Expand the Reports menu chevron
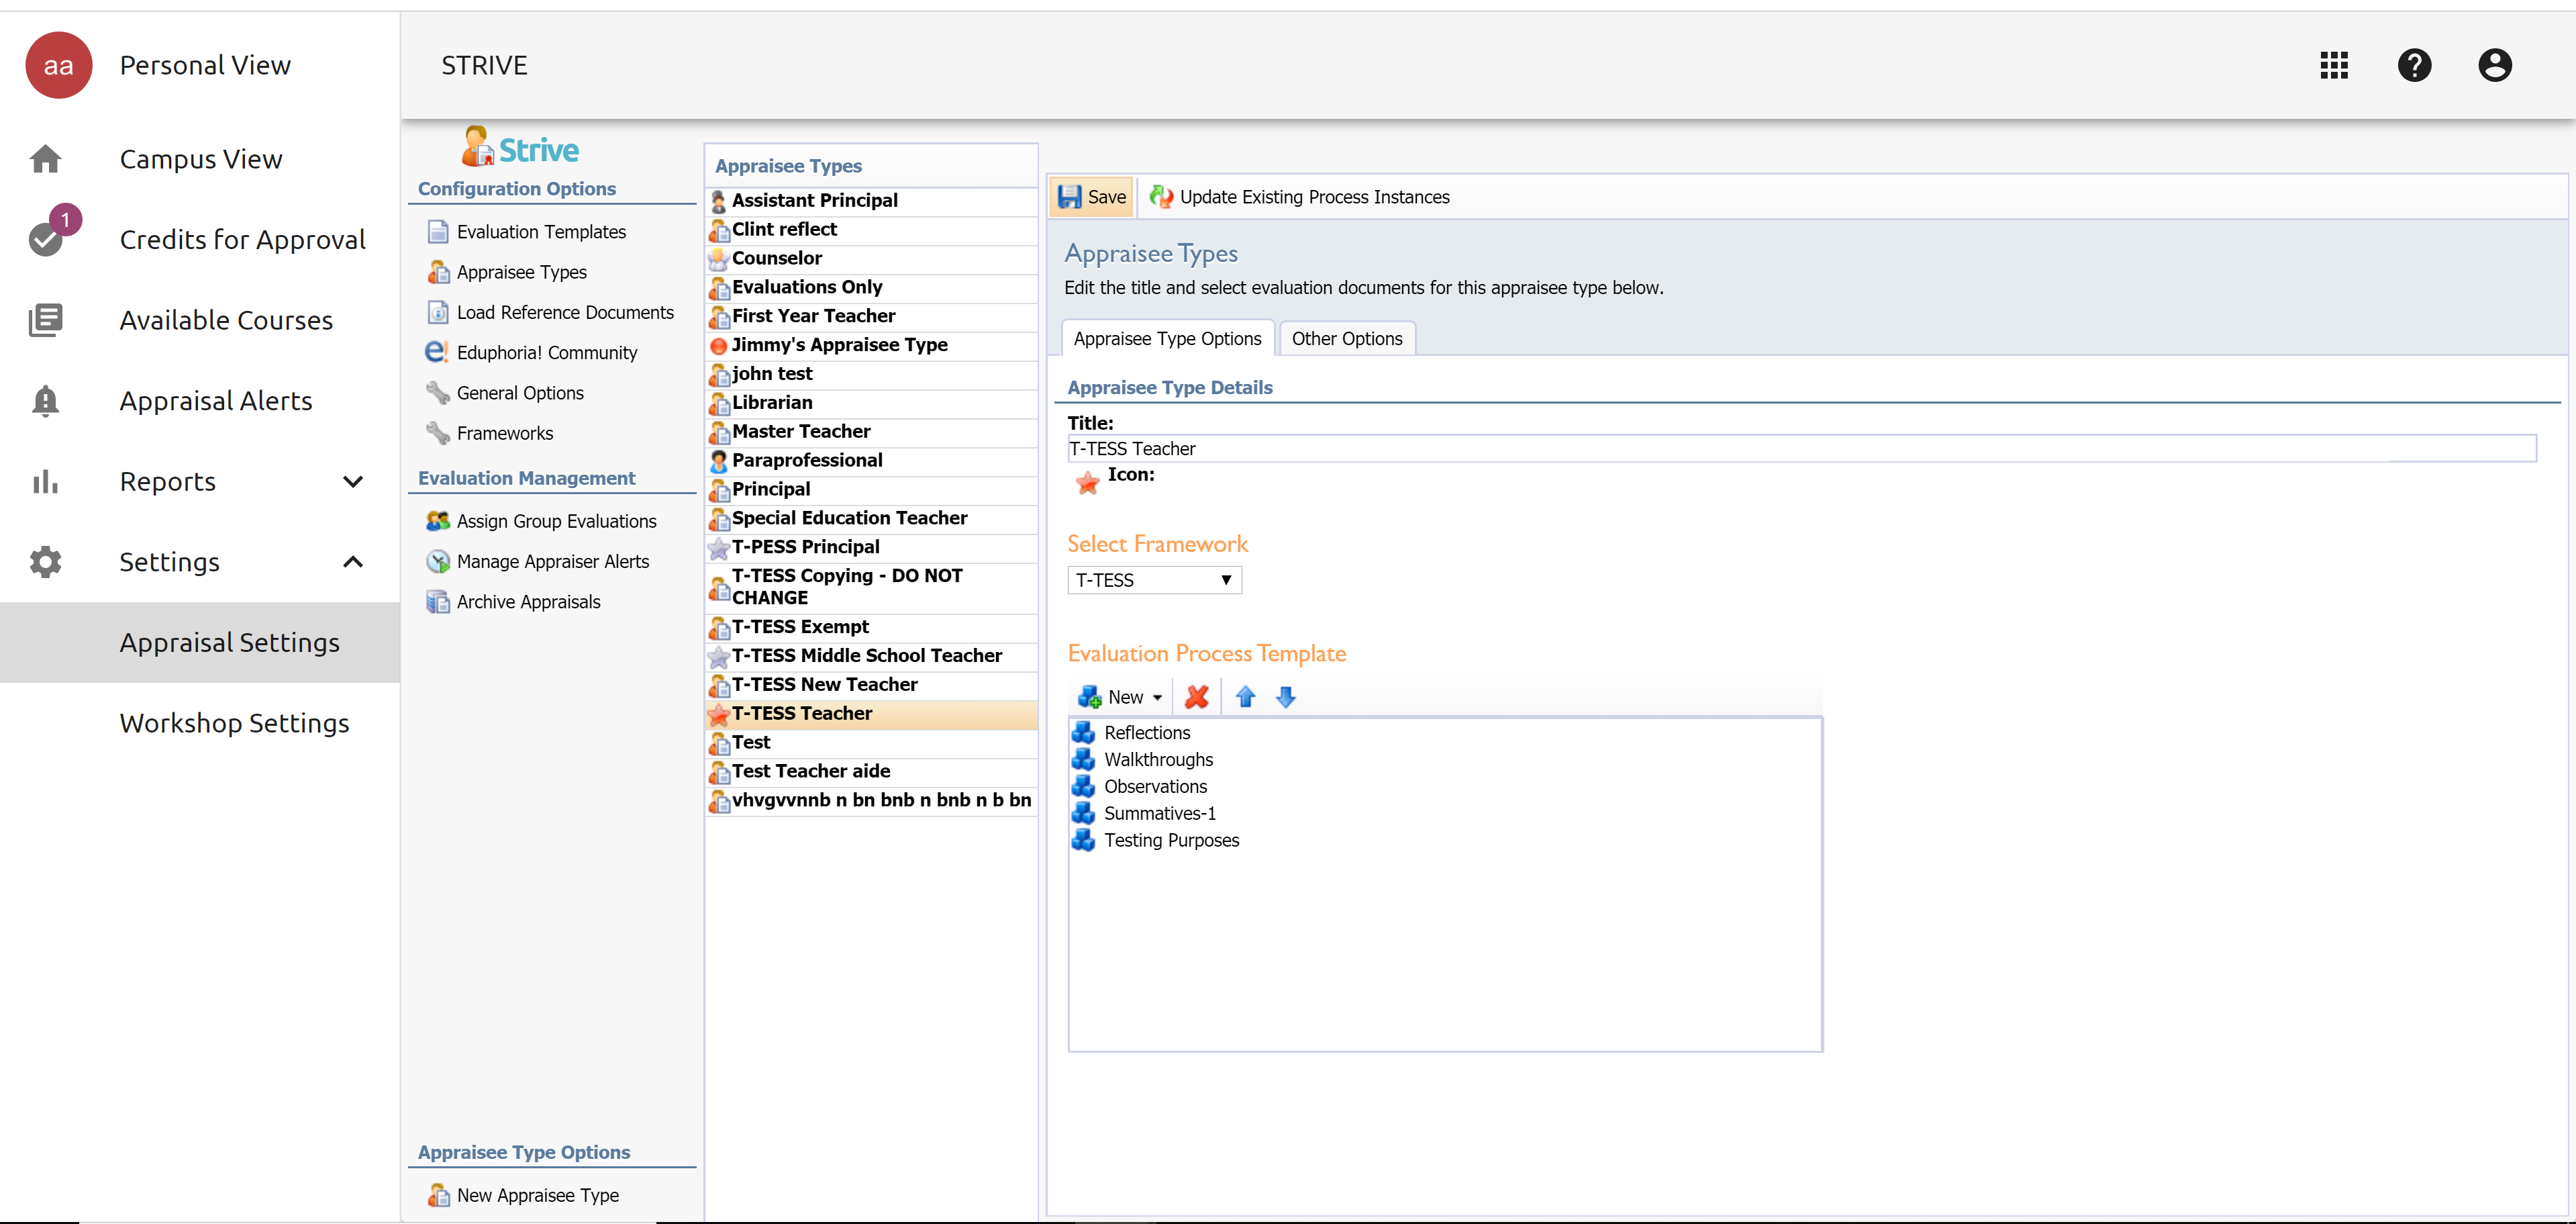2576x1224 pixels. pos(353,481)
